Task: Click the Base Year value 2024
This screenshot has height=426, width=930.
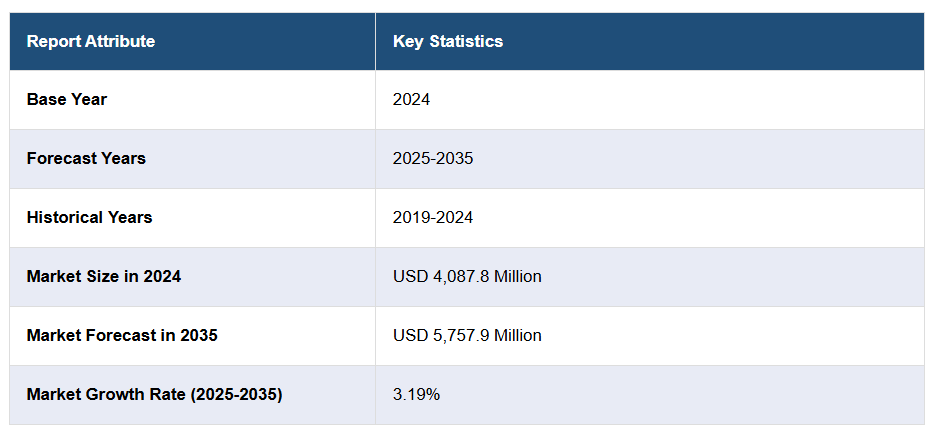Action: (411, 99)
